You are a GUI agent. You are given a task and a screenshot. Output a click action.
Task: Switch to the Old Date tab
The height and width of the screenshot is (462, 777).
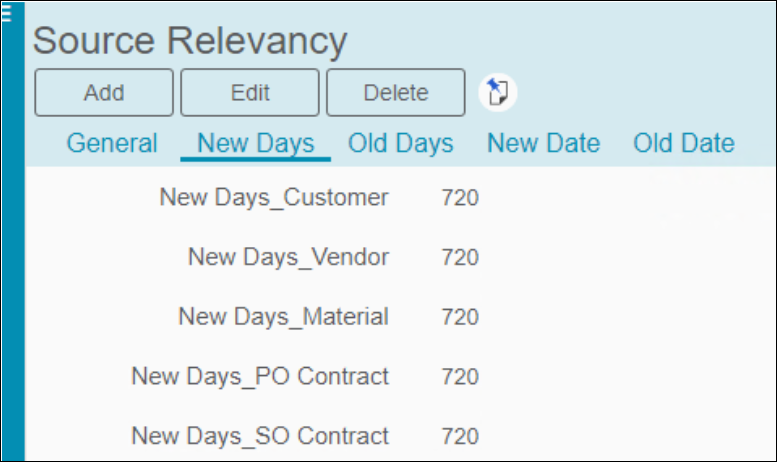(684, 143)
